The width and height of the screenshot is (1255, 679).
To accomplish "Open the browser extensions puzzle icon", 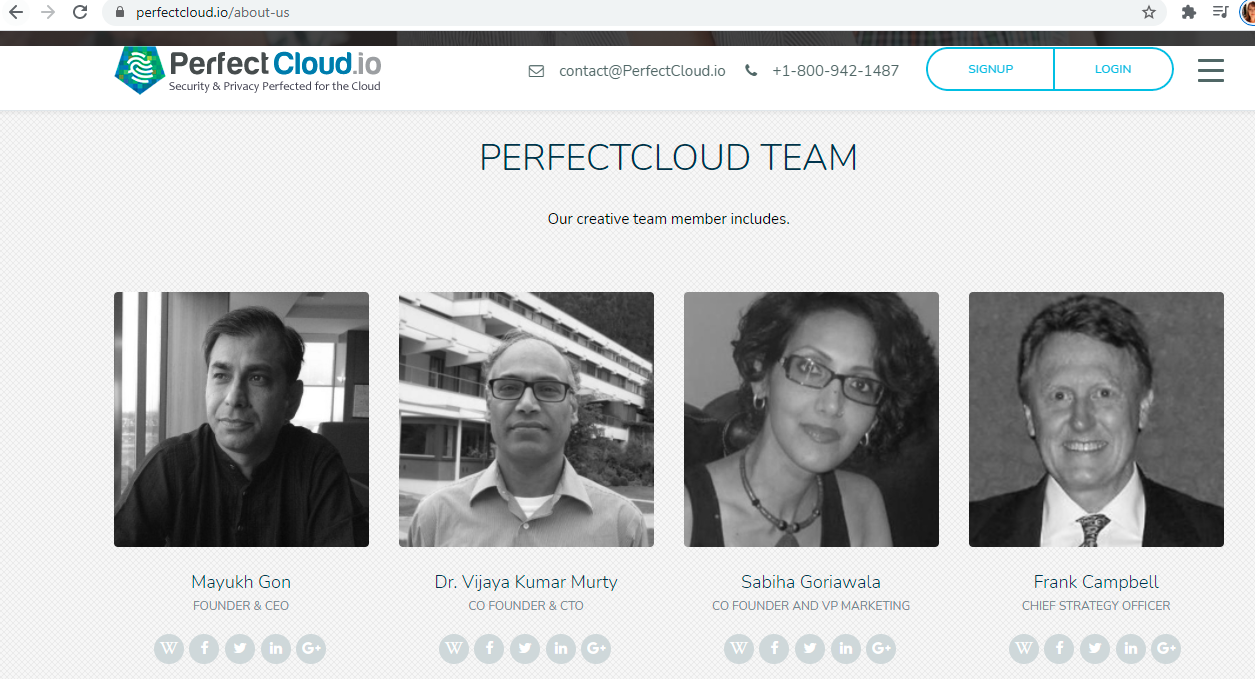I will [x=1188, y=13].
